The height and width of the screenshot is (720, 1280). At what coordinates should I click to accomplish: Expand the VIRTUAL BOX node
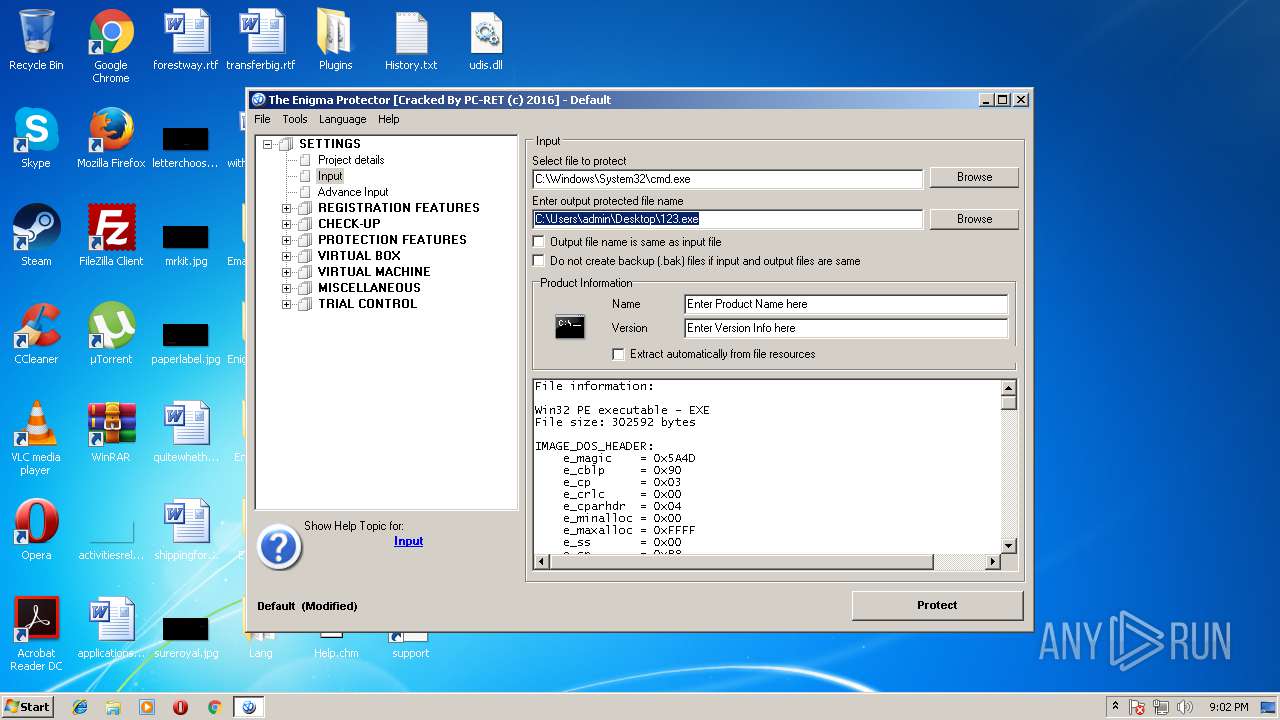(x=286, y=256)
